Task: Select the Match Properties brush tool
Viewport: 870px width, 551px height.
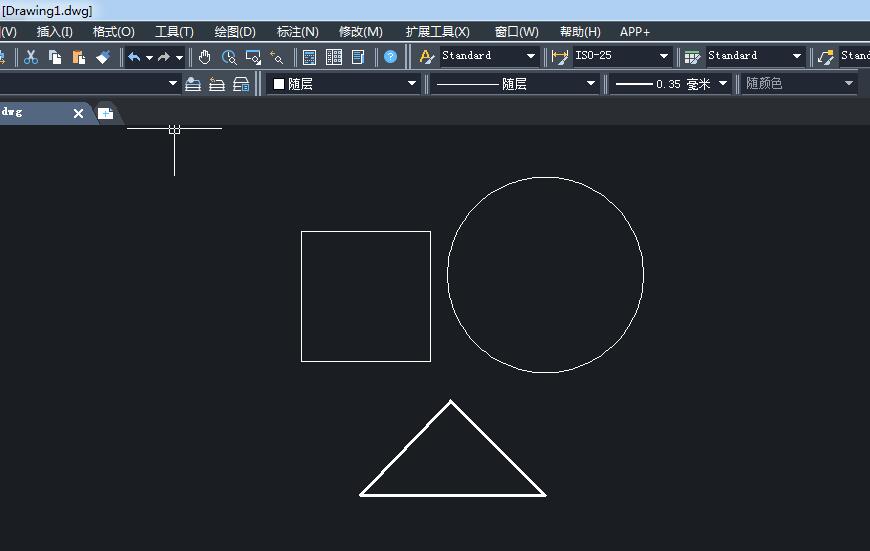Action: click(103, 57)
